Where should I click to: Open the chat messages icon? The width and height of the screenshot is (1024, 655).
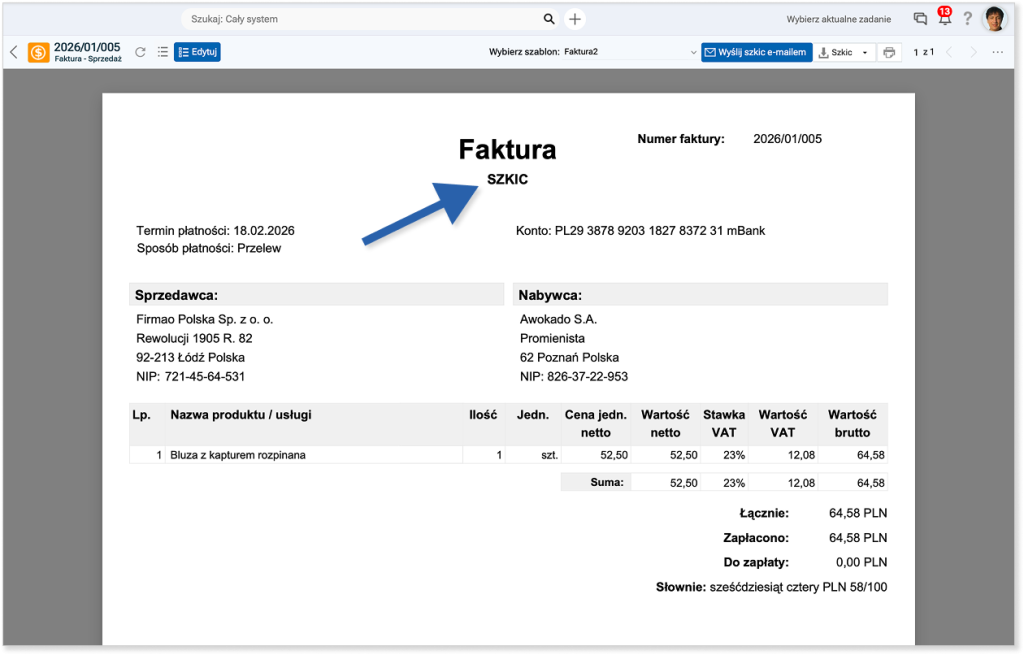click(920, 19)
